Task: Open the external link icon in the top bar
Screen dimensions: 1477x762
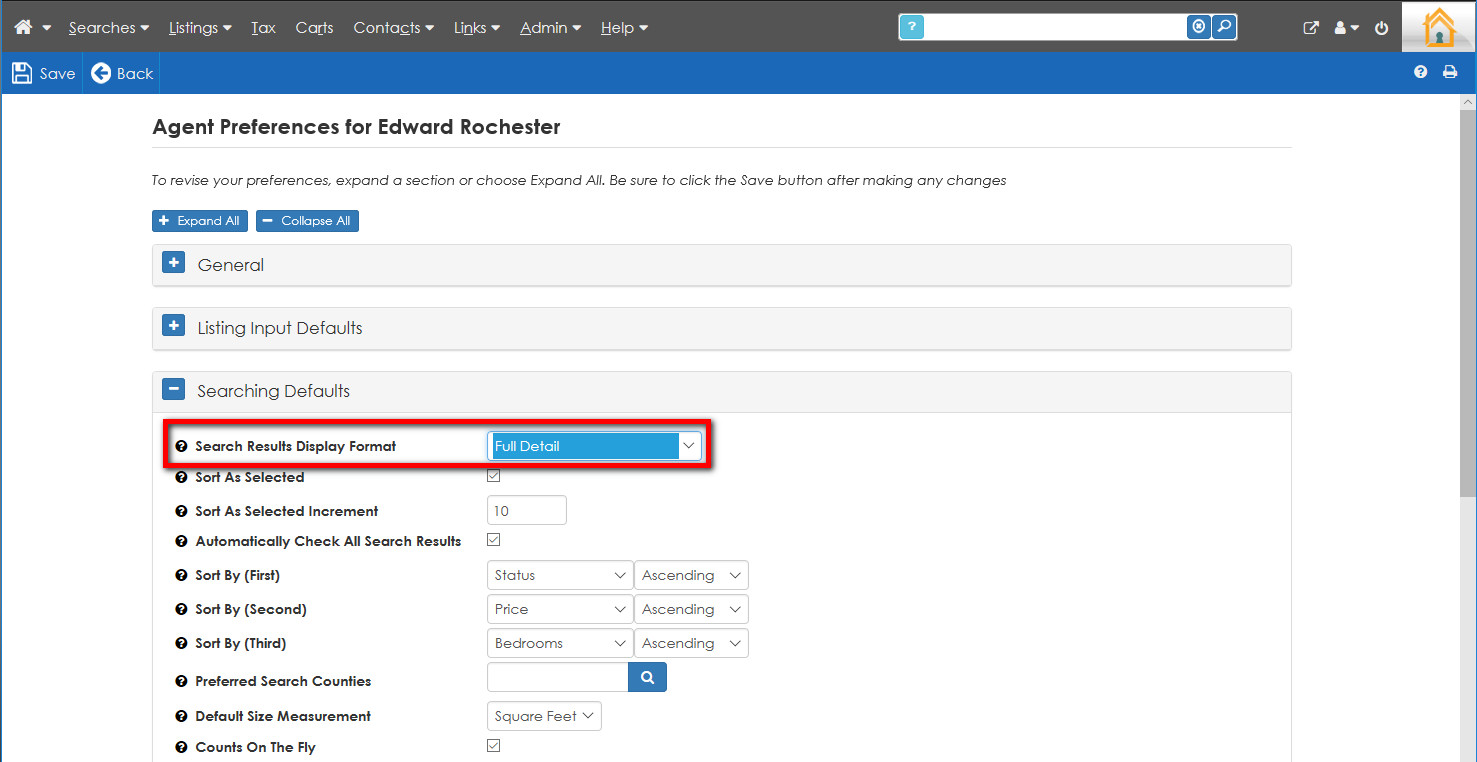Action: [x=1311, y=28]
